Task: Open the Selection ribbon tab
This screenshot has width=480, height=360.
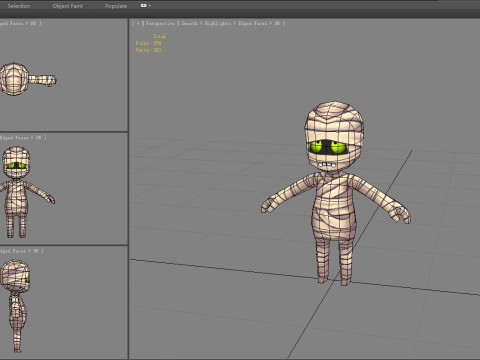Action: point(19,6)
